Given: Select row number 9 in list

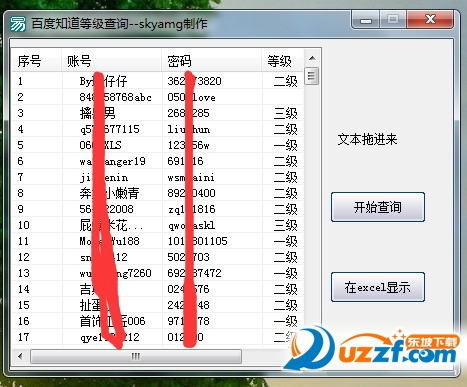Looking at the screenshot, I should pyautogui.click(x=157, y=209).
